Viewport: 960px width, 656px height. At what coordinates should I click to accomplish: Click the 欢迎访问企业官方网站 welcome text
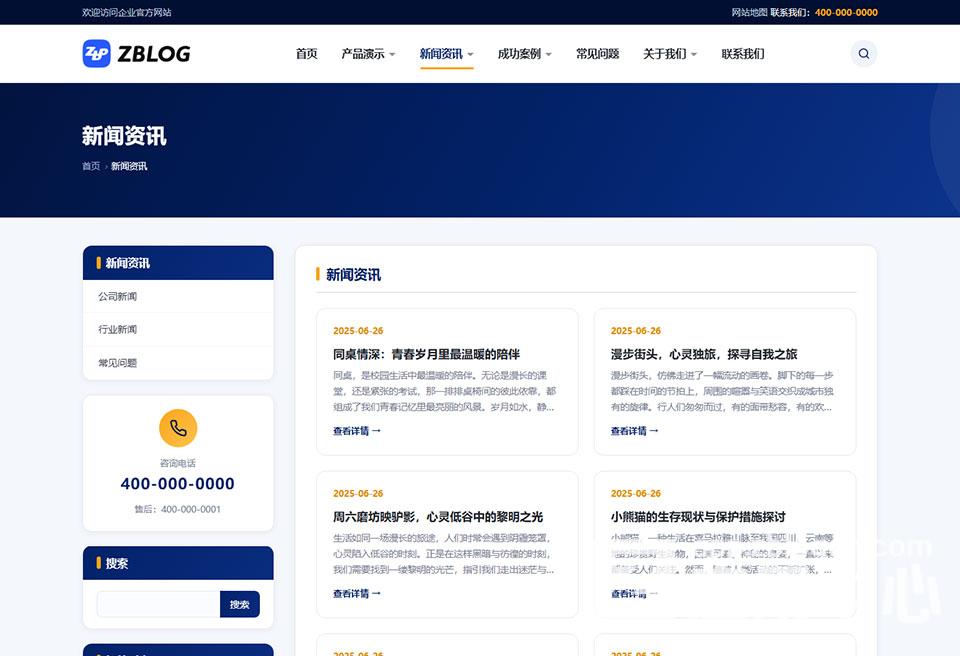(x=127, y=12)
